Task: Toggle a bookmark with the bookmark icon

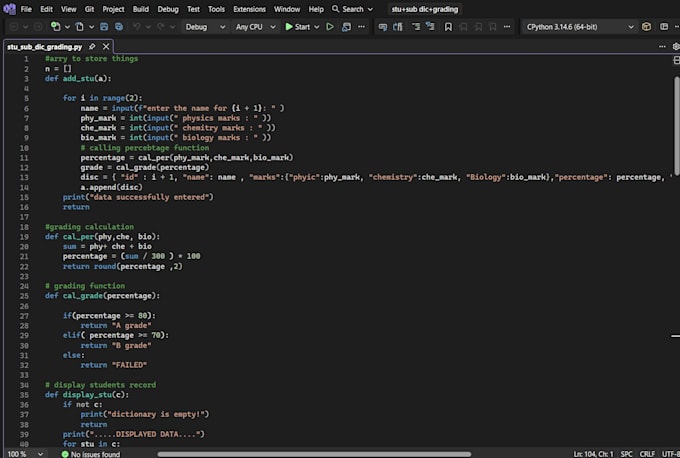Action: [448, 27]
